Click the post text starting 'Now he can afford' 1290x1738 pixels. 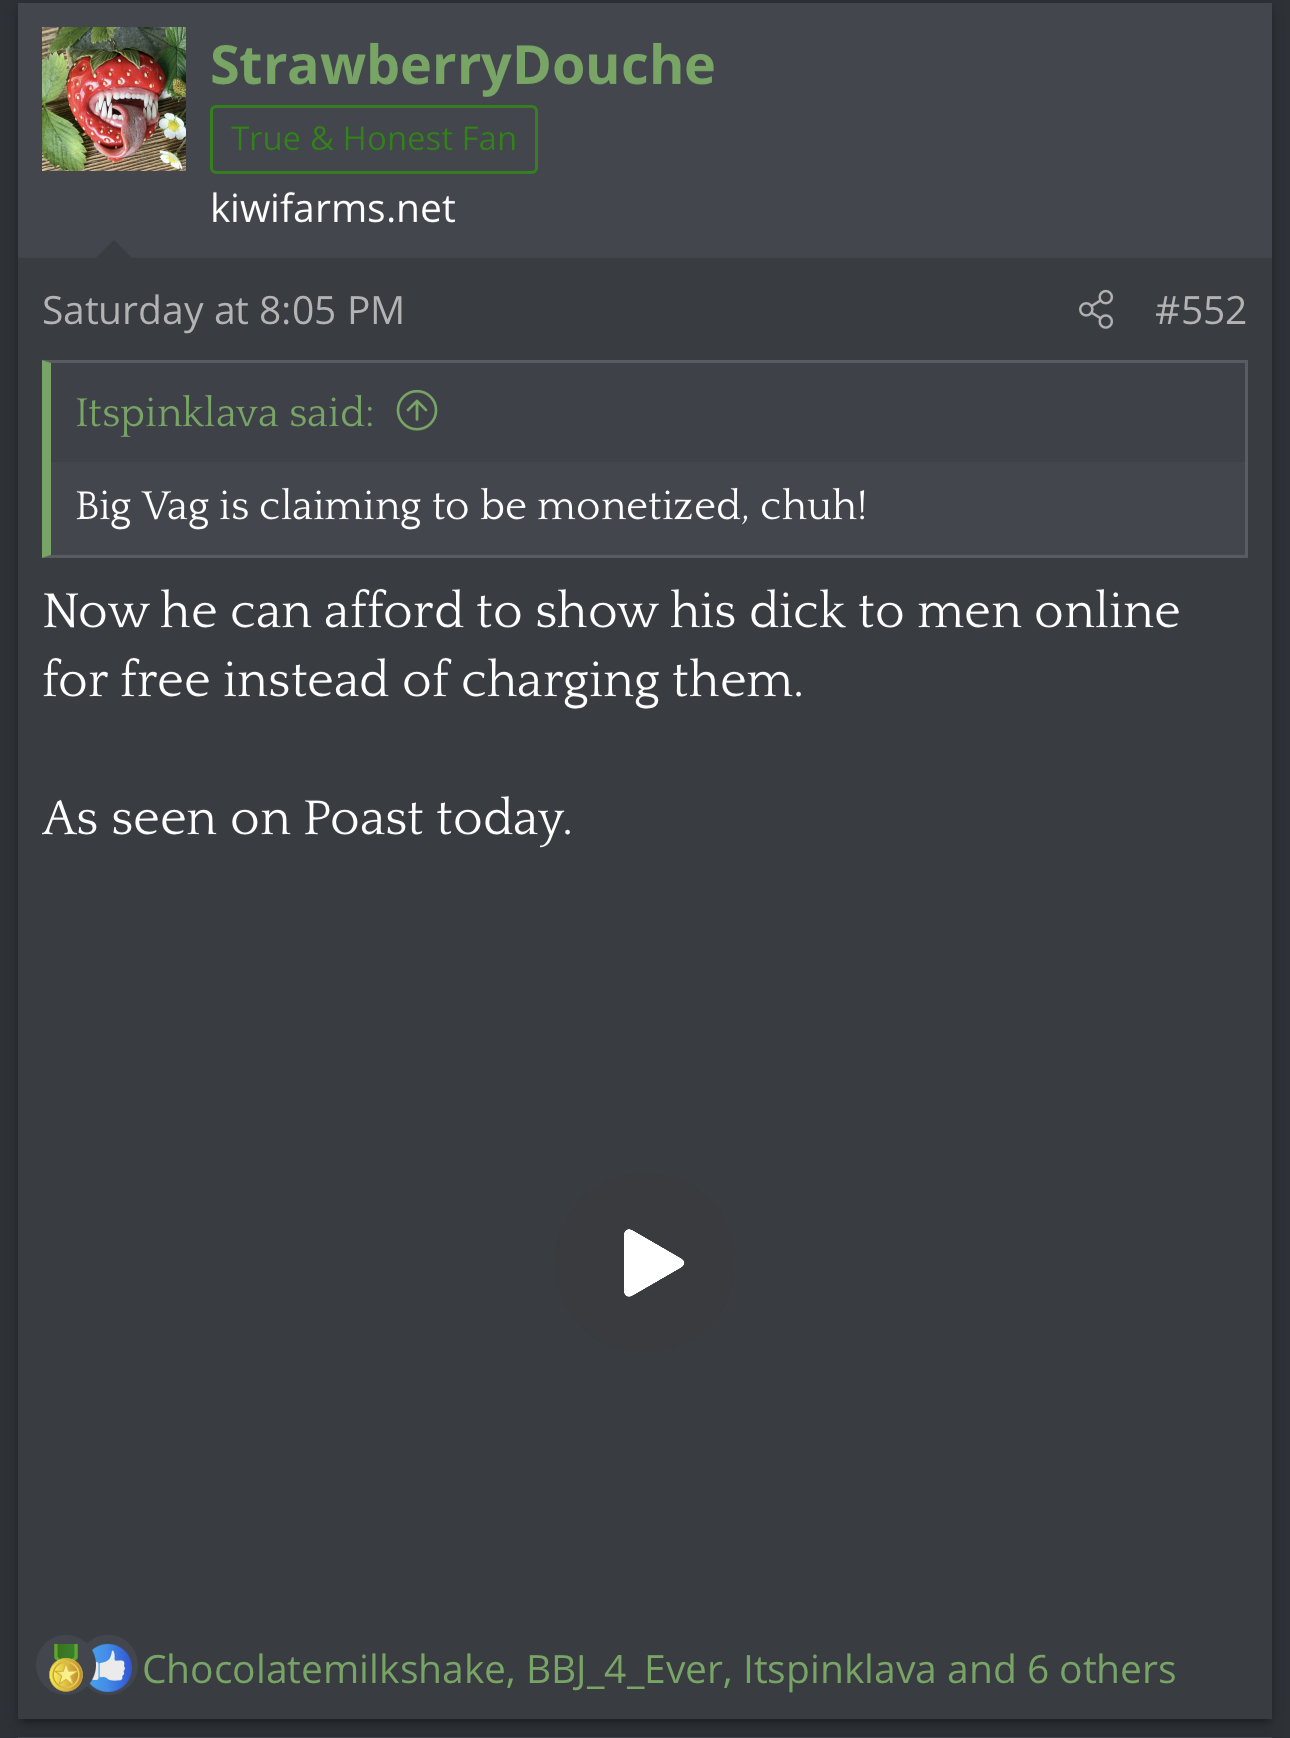pos(611,645)
